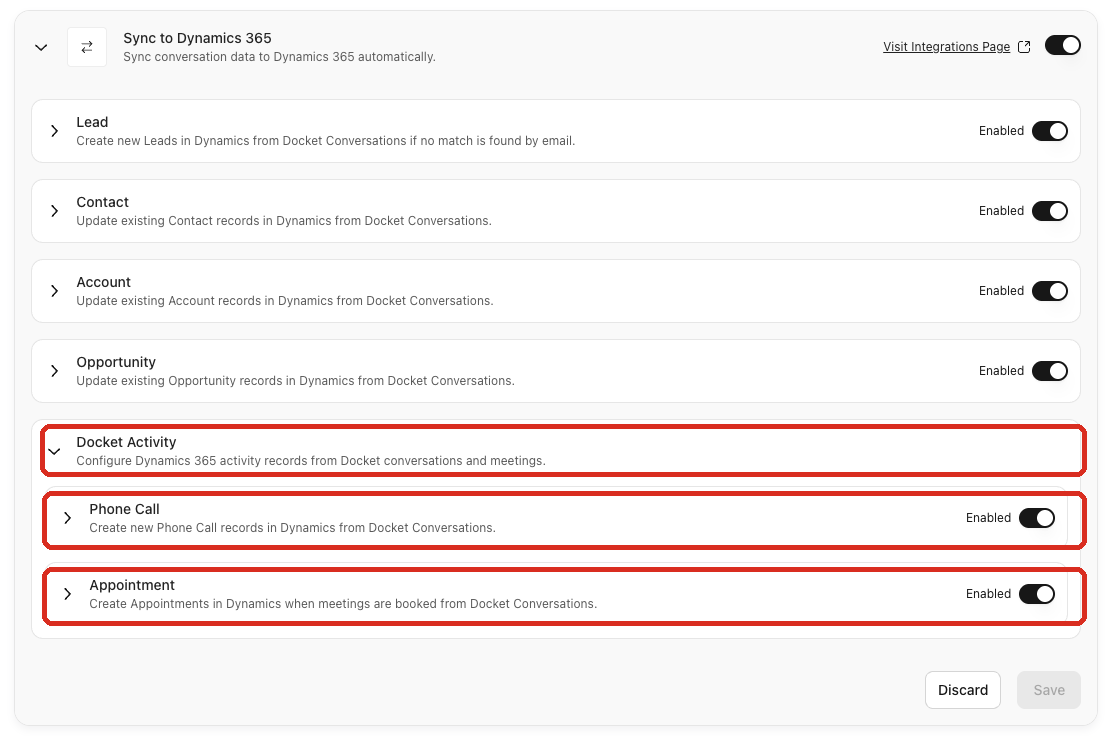Click the Sync to Dynamics 365 heading
This screenshot has width=1109, height=736.
pos(197,38)
